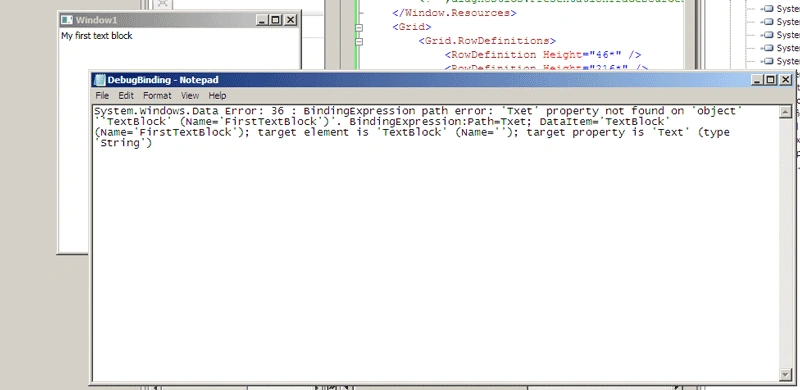Screen dimensions: 800x390
Task: Click the Window1 title bar application icon
Action: 66,20
